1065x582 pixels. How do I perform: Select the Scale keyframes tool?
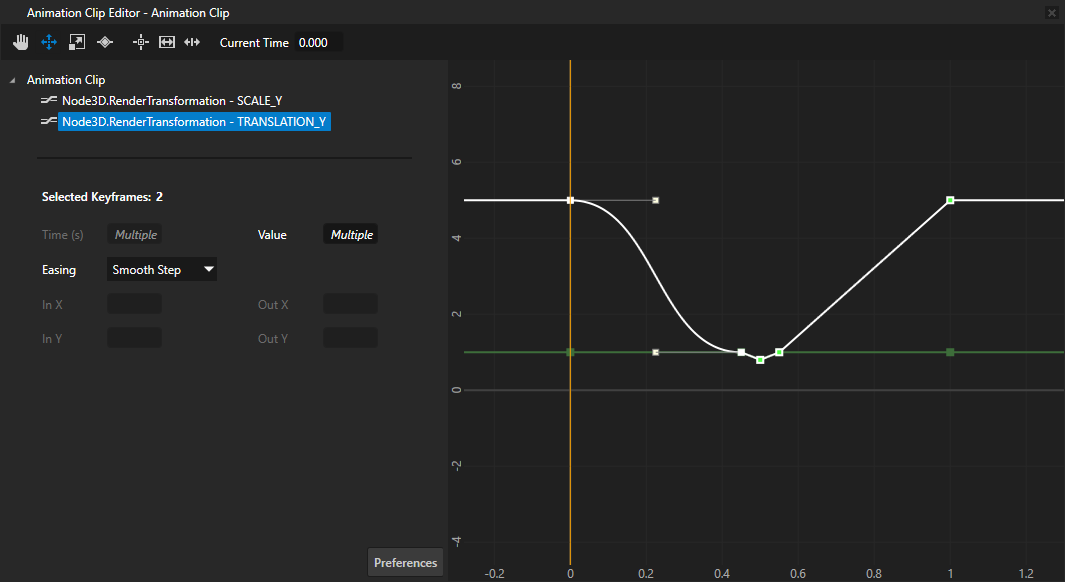tap(76, 42)
